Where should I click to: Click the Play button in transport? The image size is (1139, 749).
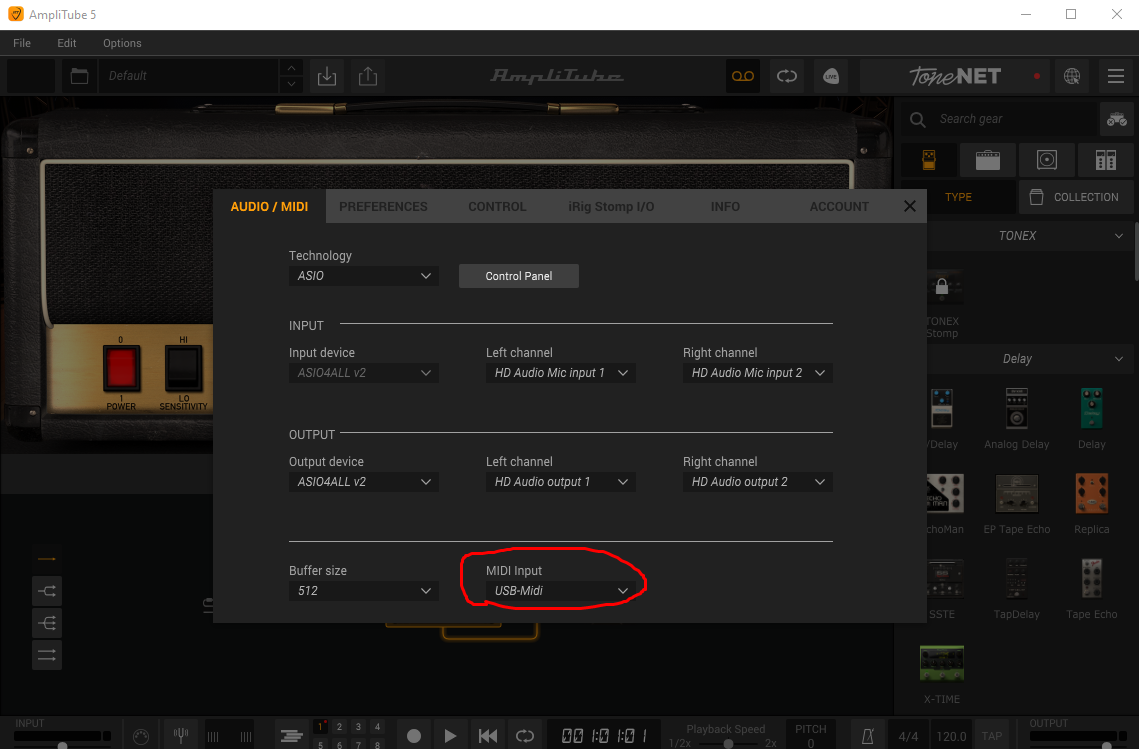pos(450,736)
